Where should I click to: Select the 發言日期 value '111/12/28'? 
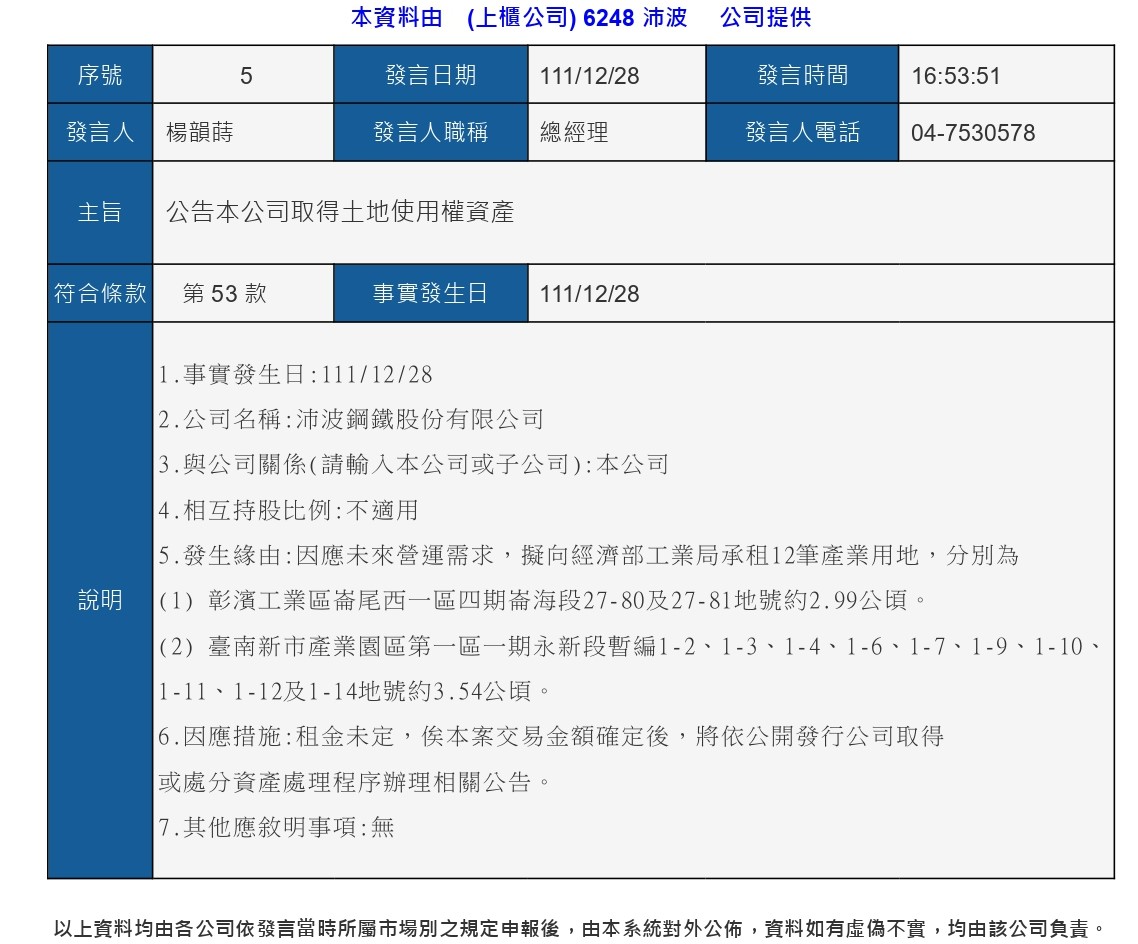pyautogui.click(x=589, y=76)
